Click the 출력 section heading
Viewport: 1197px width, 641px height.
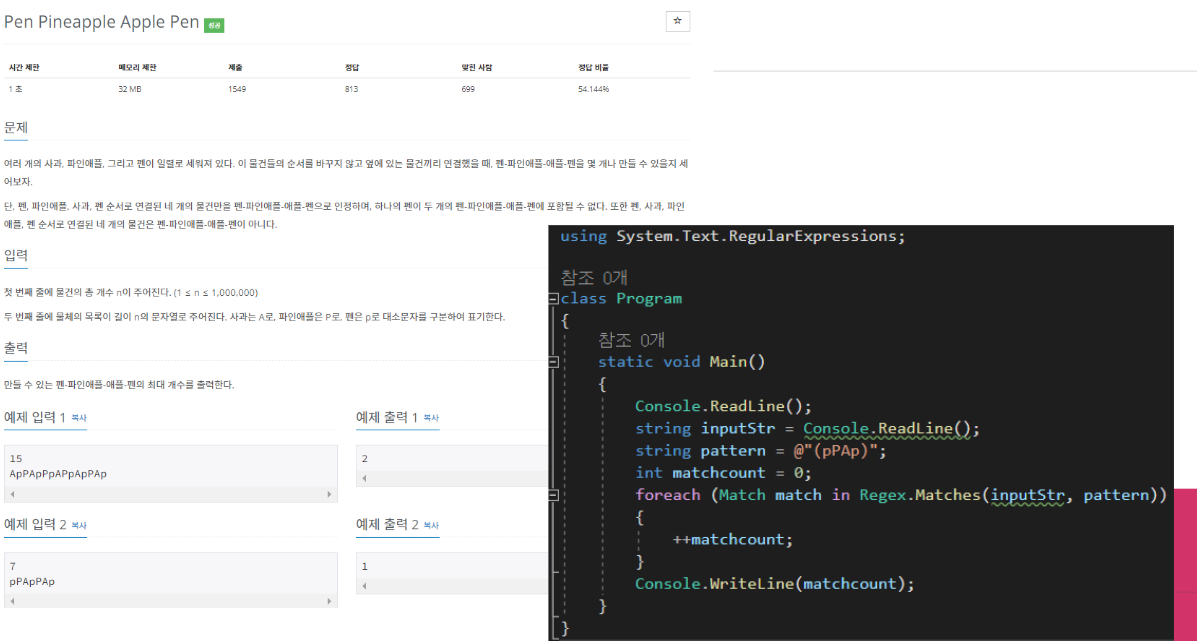[16, 347]
